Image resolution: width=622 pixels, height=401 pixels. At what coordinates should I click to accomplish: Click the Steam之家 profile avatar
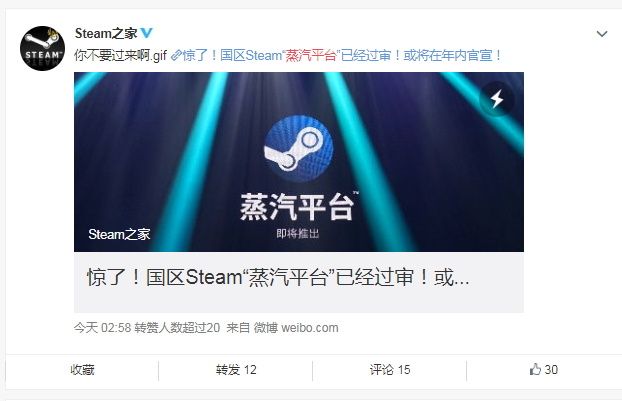click(x=42, y=49)
